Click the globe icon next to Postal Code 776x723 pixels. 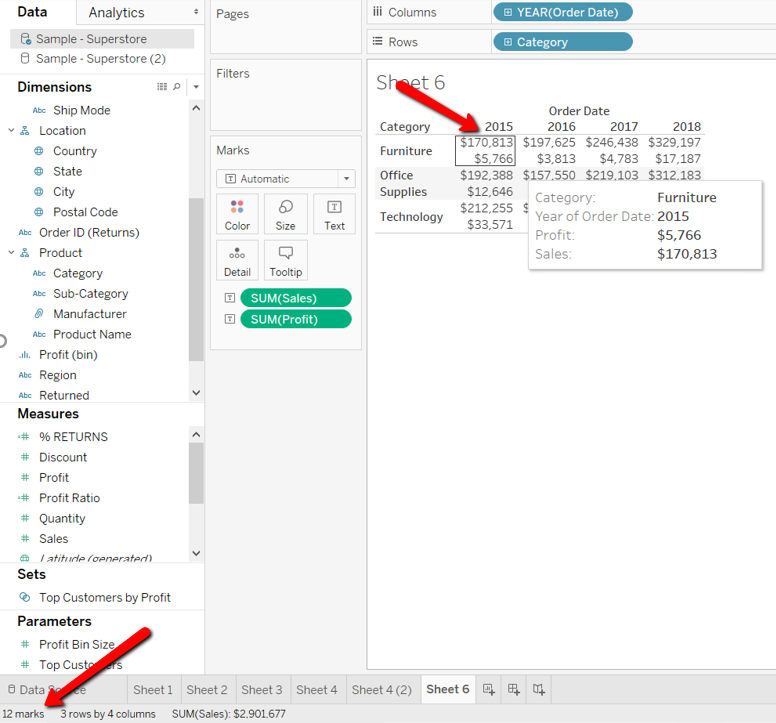click(x=39, y=212)
